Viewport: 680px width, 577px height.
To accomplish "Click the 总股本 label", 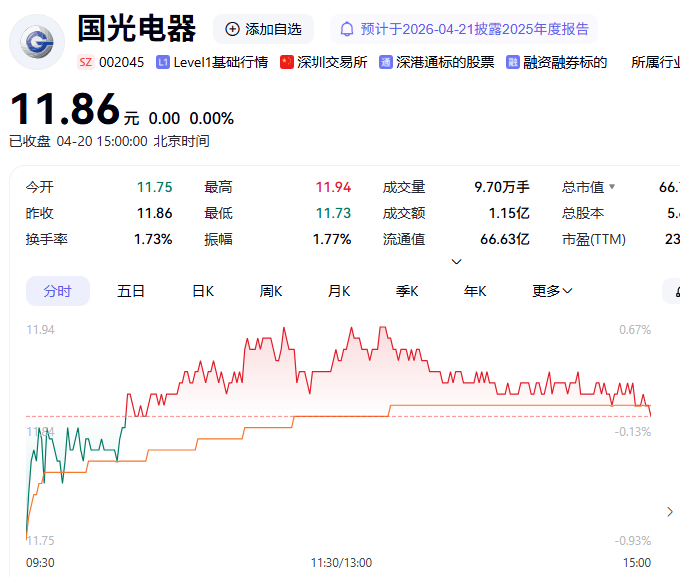I will pyautogui.click(x=583, y=213).
